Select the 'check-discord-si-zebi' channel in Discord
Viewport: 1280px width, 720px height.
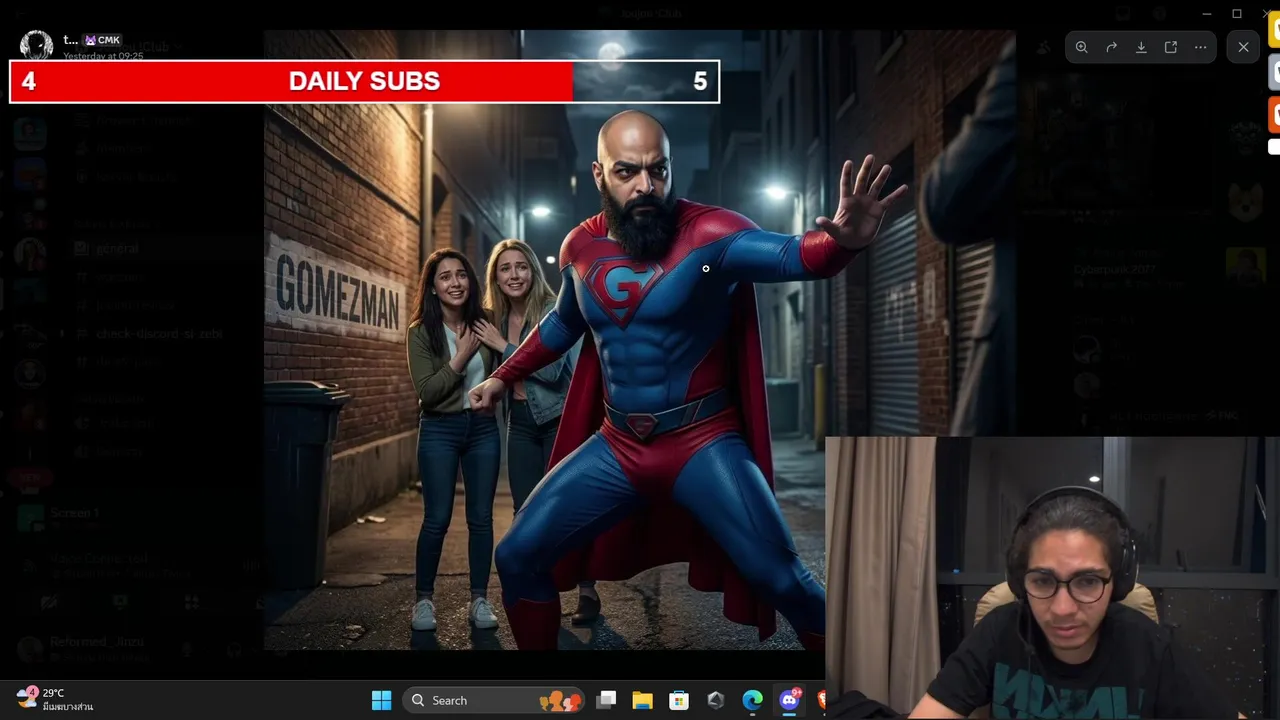coord(160,333)
